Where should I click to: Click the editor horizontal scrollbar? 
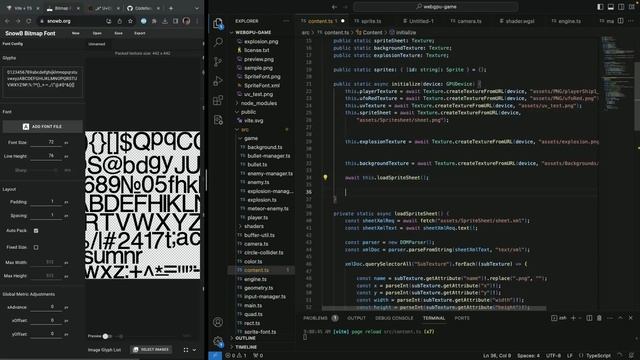point(434,308)
